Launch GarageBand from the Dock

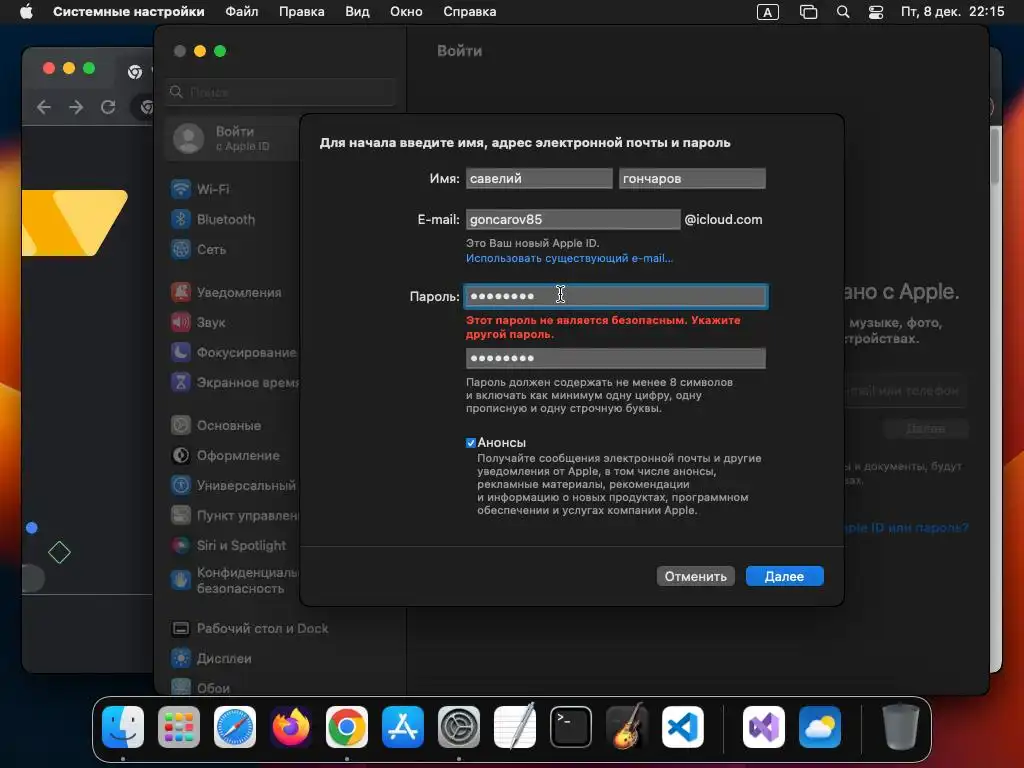tap(627, 727)
